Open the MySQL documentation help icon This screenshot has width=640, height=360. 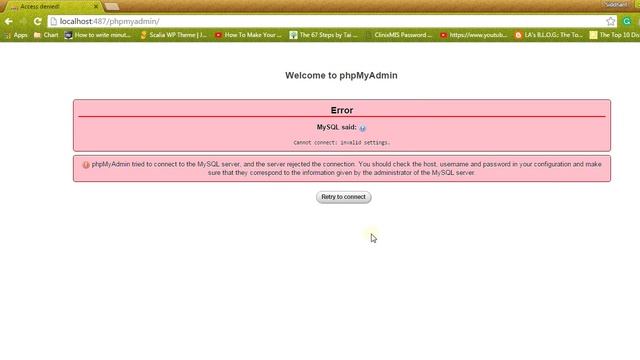click(x=362, y=128)
